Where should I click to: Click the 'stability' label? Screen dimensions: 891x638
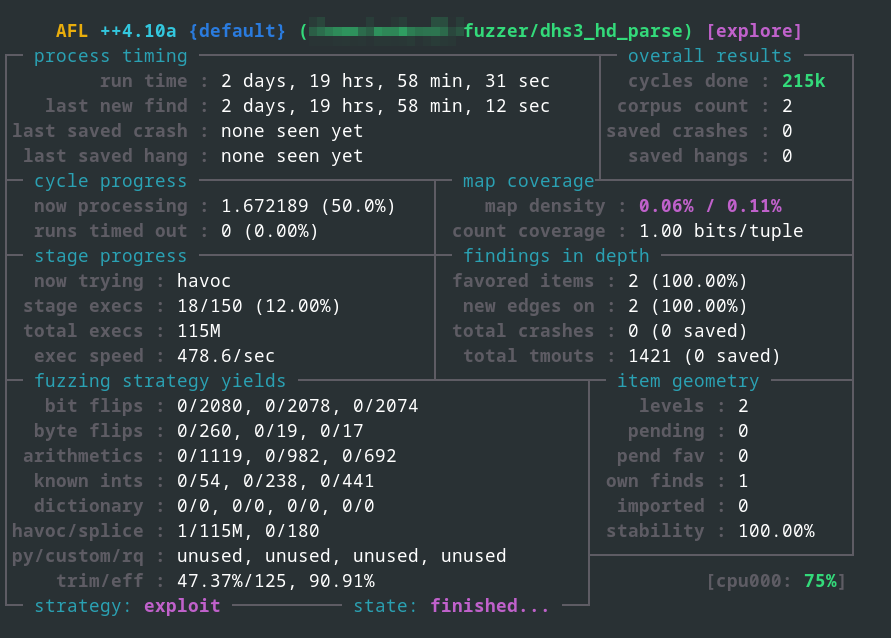click(655, 531)
